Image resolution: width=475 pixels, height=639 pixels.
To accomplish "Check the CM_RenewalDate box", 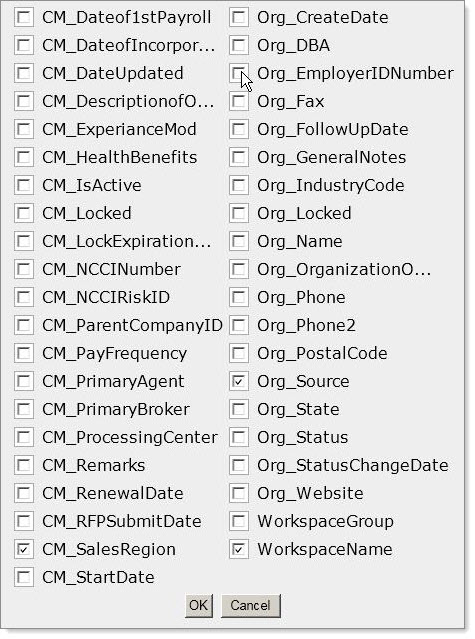I will [x=24, y=493].
